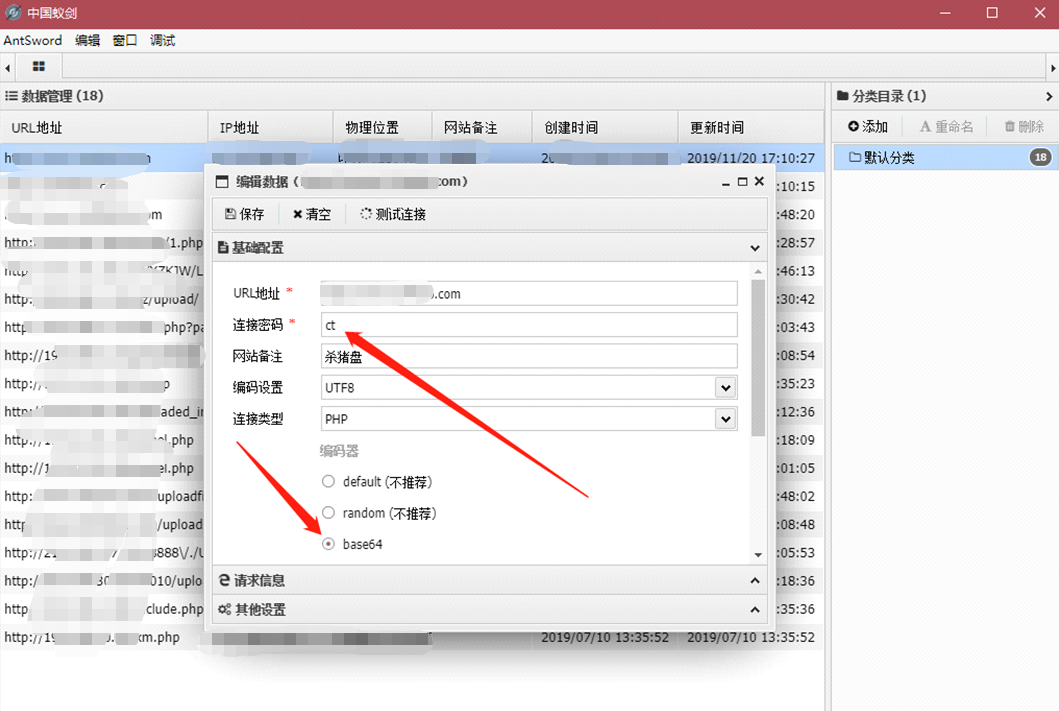Viewport: 1059px width, 711px height.
Task: Open the 编辑 menu
Action: (x=87, y=41)
